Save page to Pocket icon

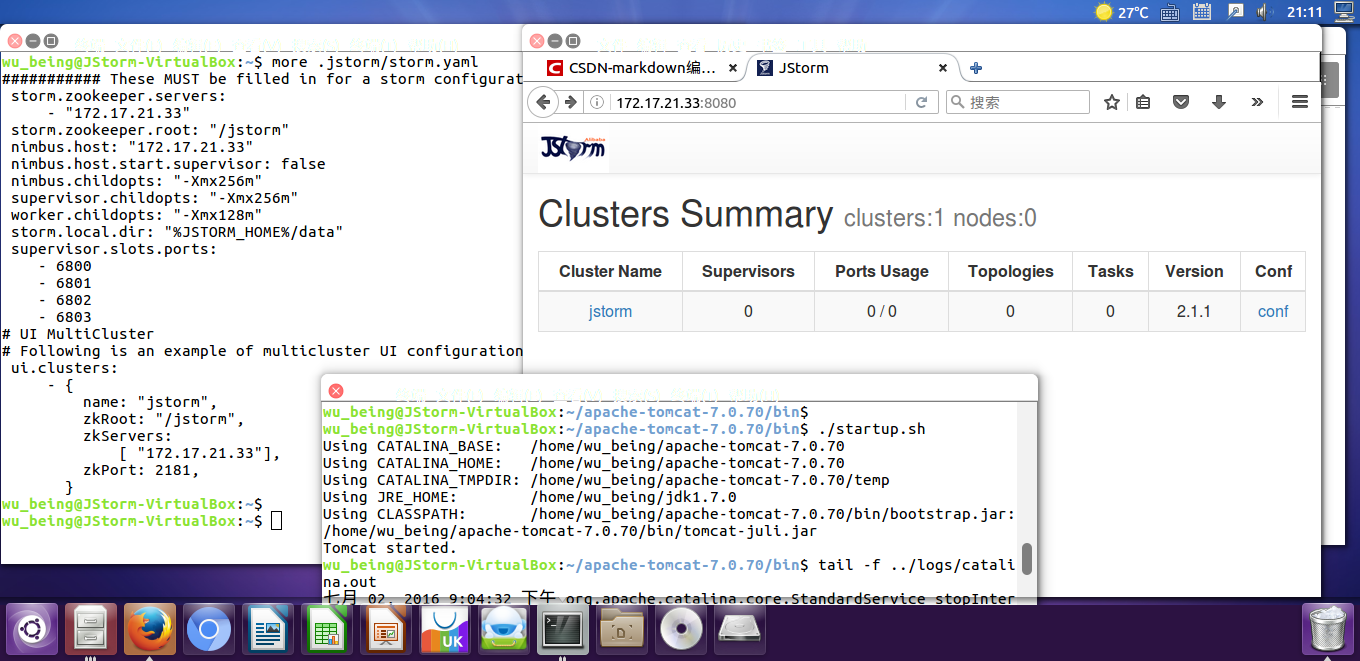coord(1181,102)
